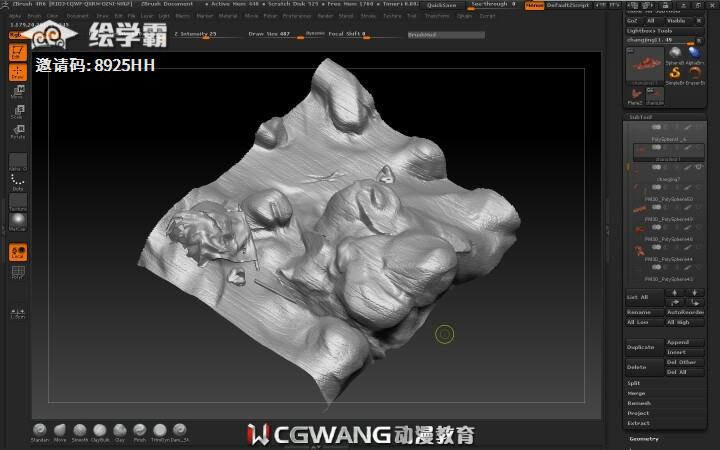Toggle the Local symmetry button
The width and height of the screenshot is (720, 450).
click(18, 252)
